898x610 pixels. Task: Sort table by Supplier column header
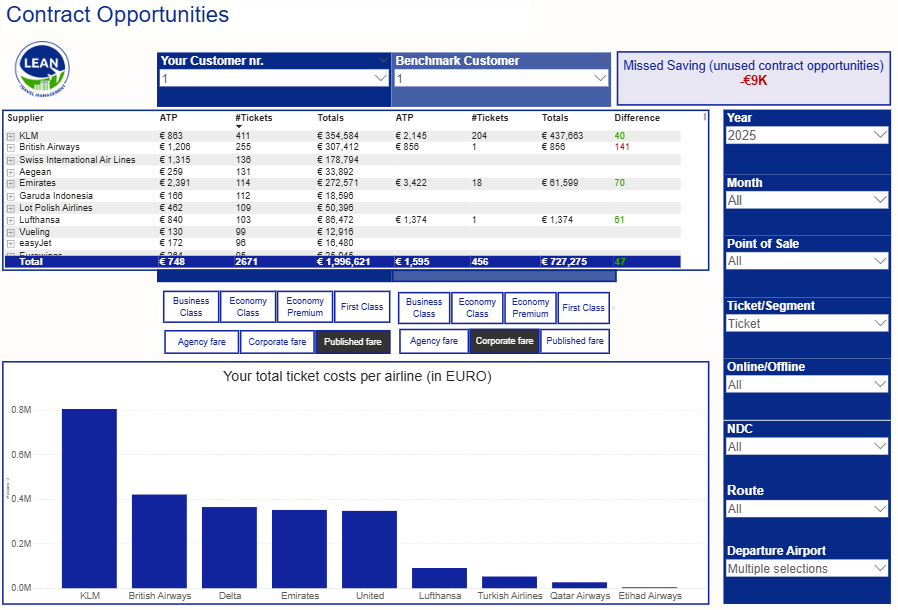[x=25, y=117]
